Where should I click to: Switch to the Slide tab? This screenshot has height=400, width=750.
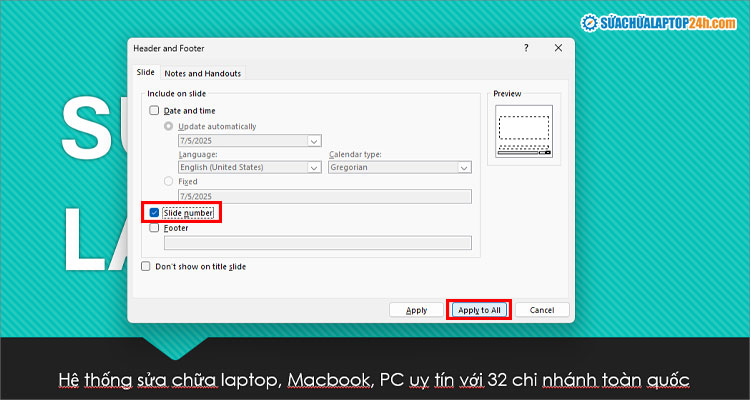coord(145,72)
